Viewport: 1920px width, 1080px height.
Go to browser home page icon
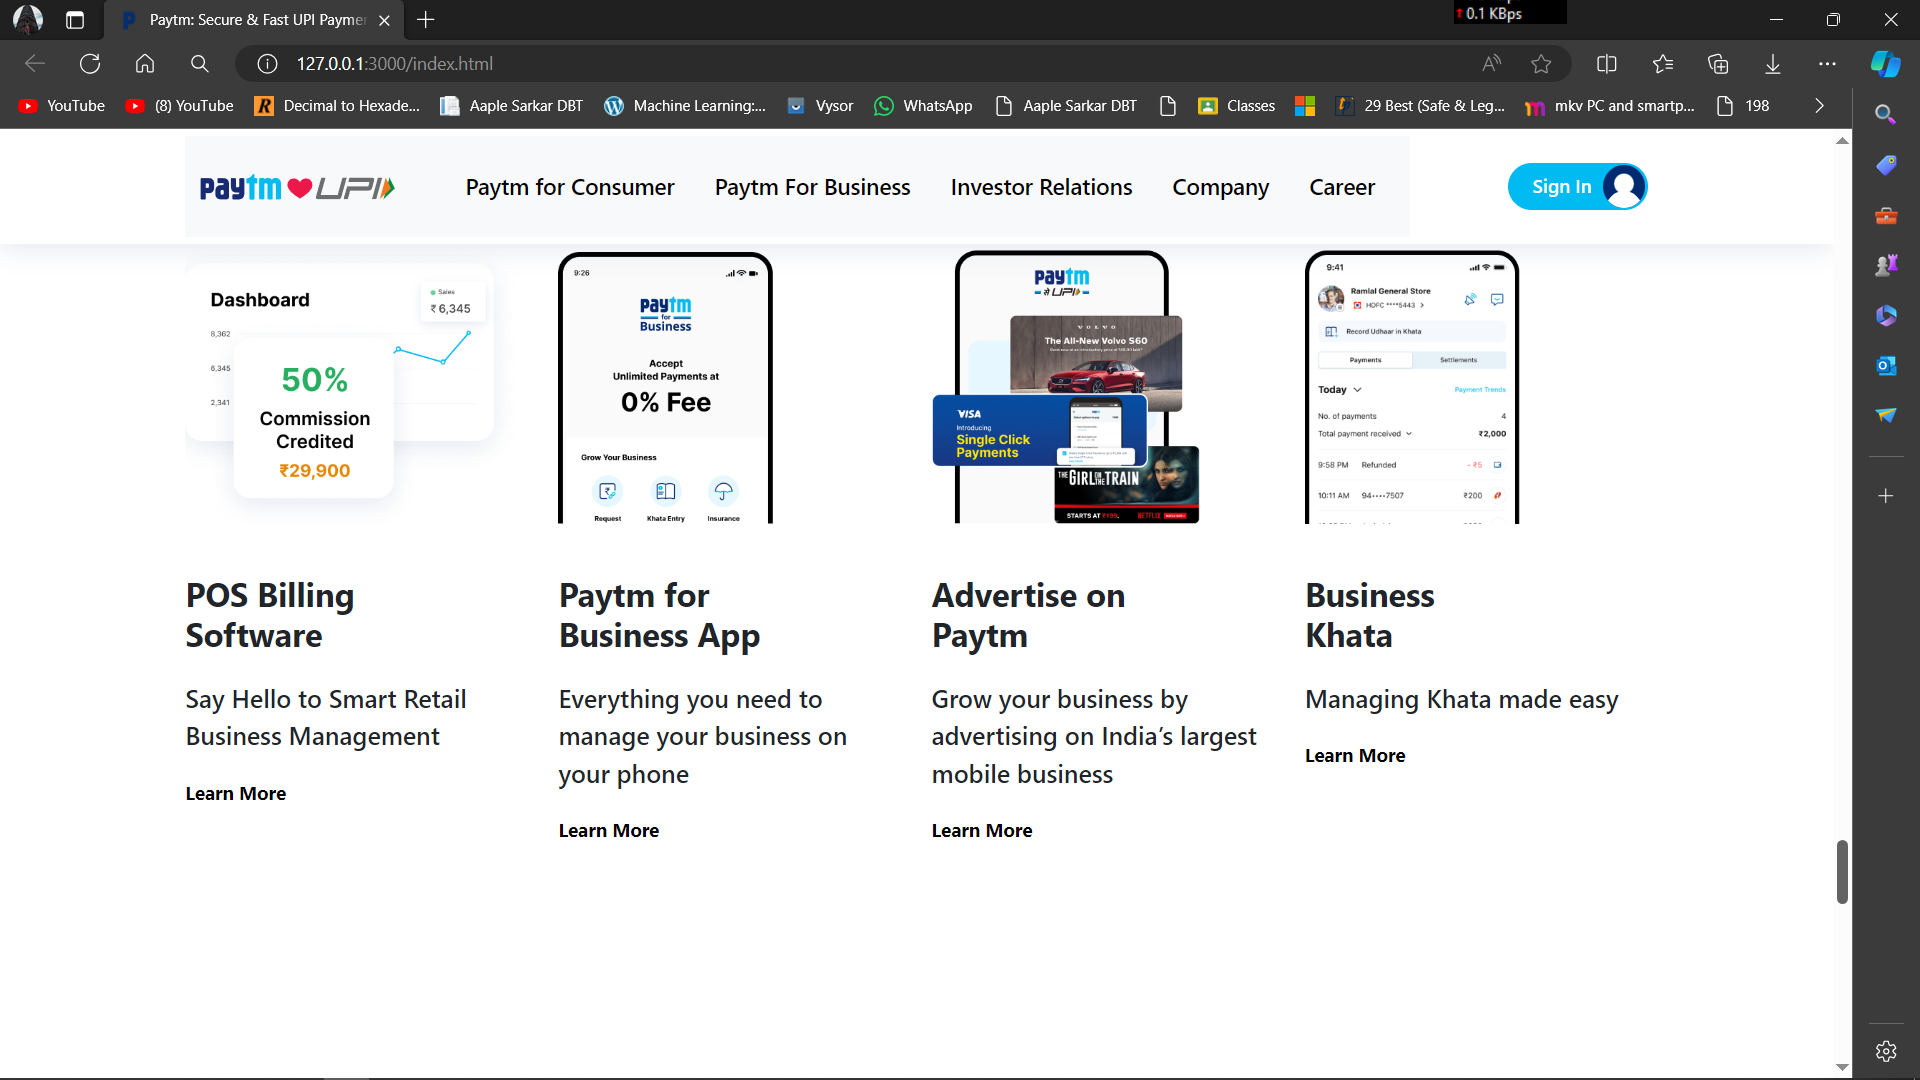tap(145, 64)
